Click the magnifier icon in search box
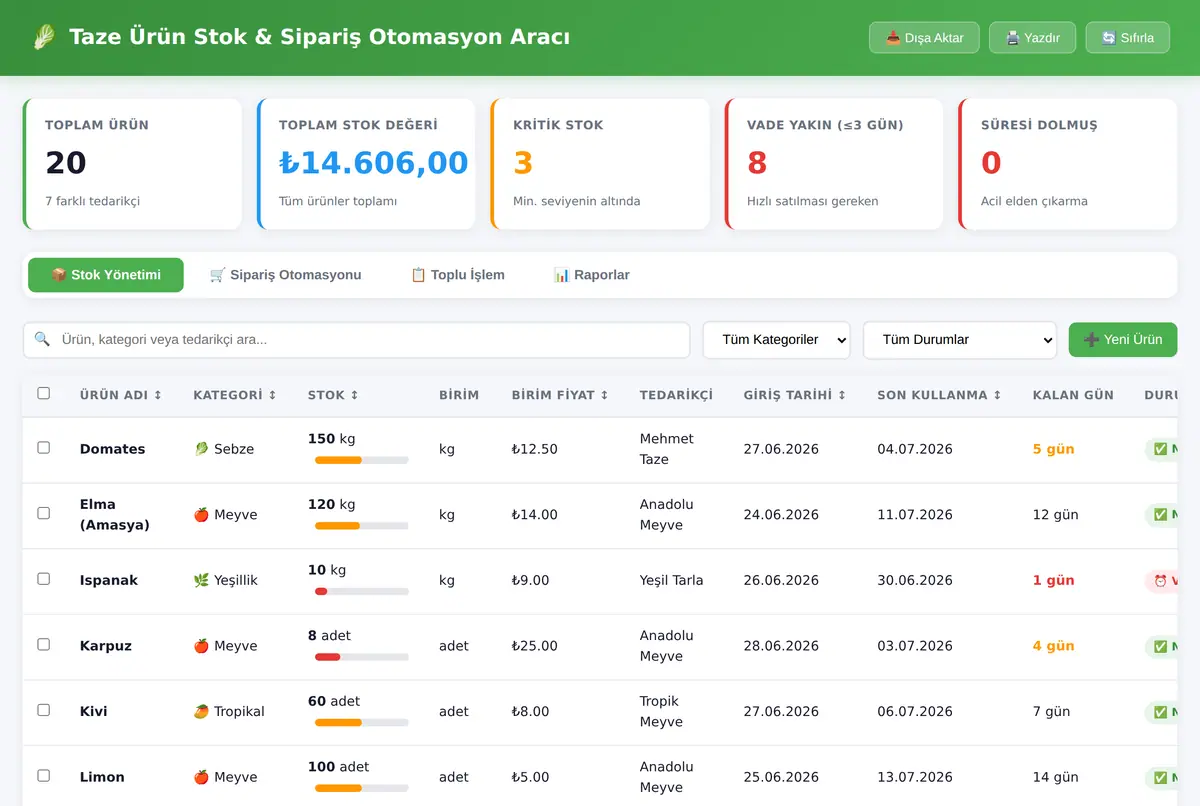The width and height of the screenshot is (1200, 806). click(42, 339)
